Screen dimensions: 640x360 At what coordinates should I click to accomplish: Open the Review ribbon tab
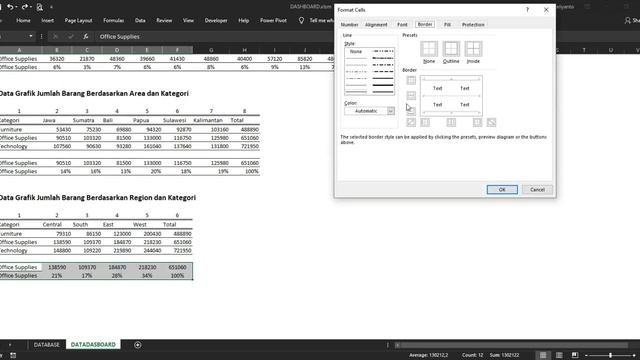click(x=164, y=20)
